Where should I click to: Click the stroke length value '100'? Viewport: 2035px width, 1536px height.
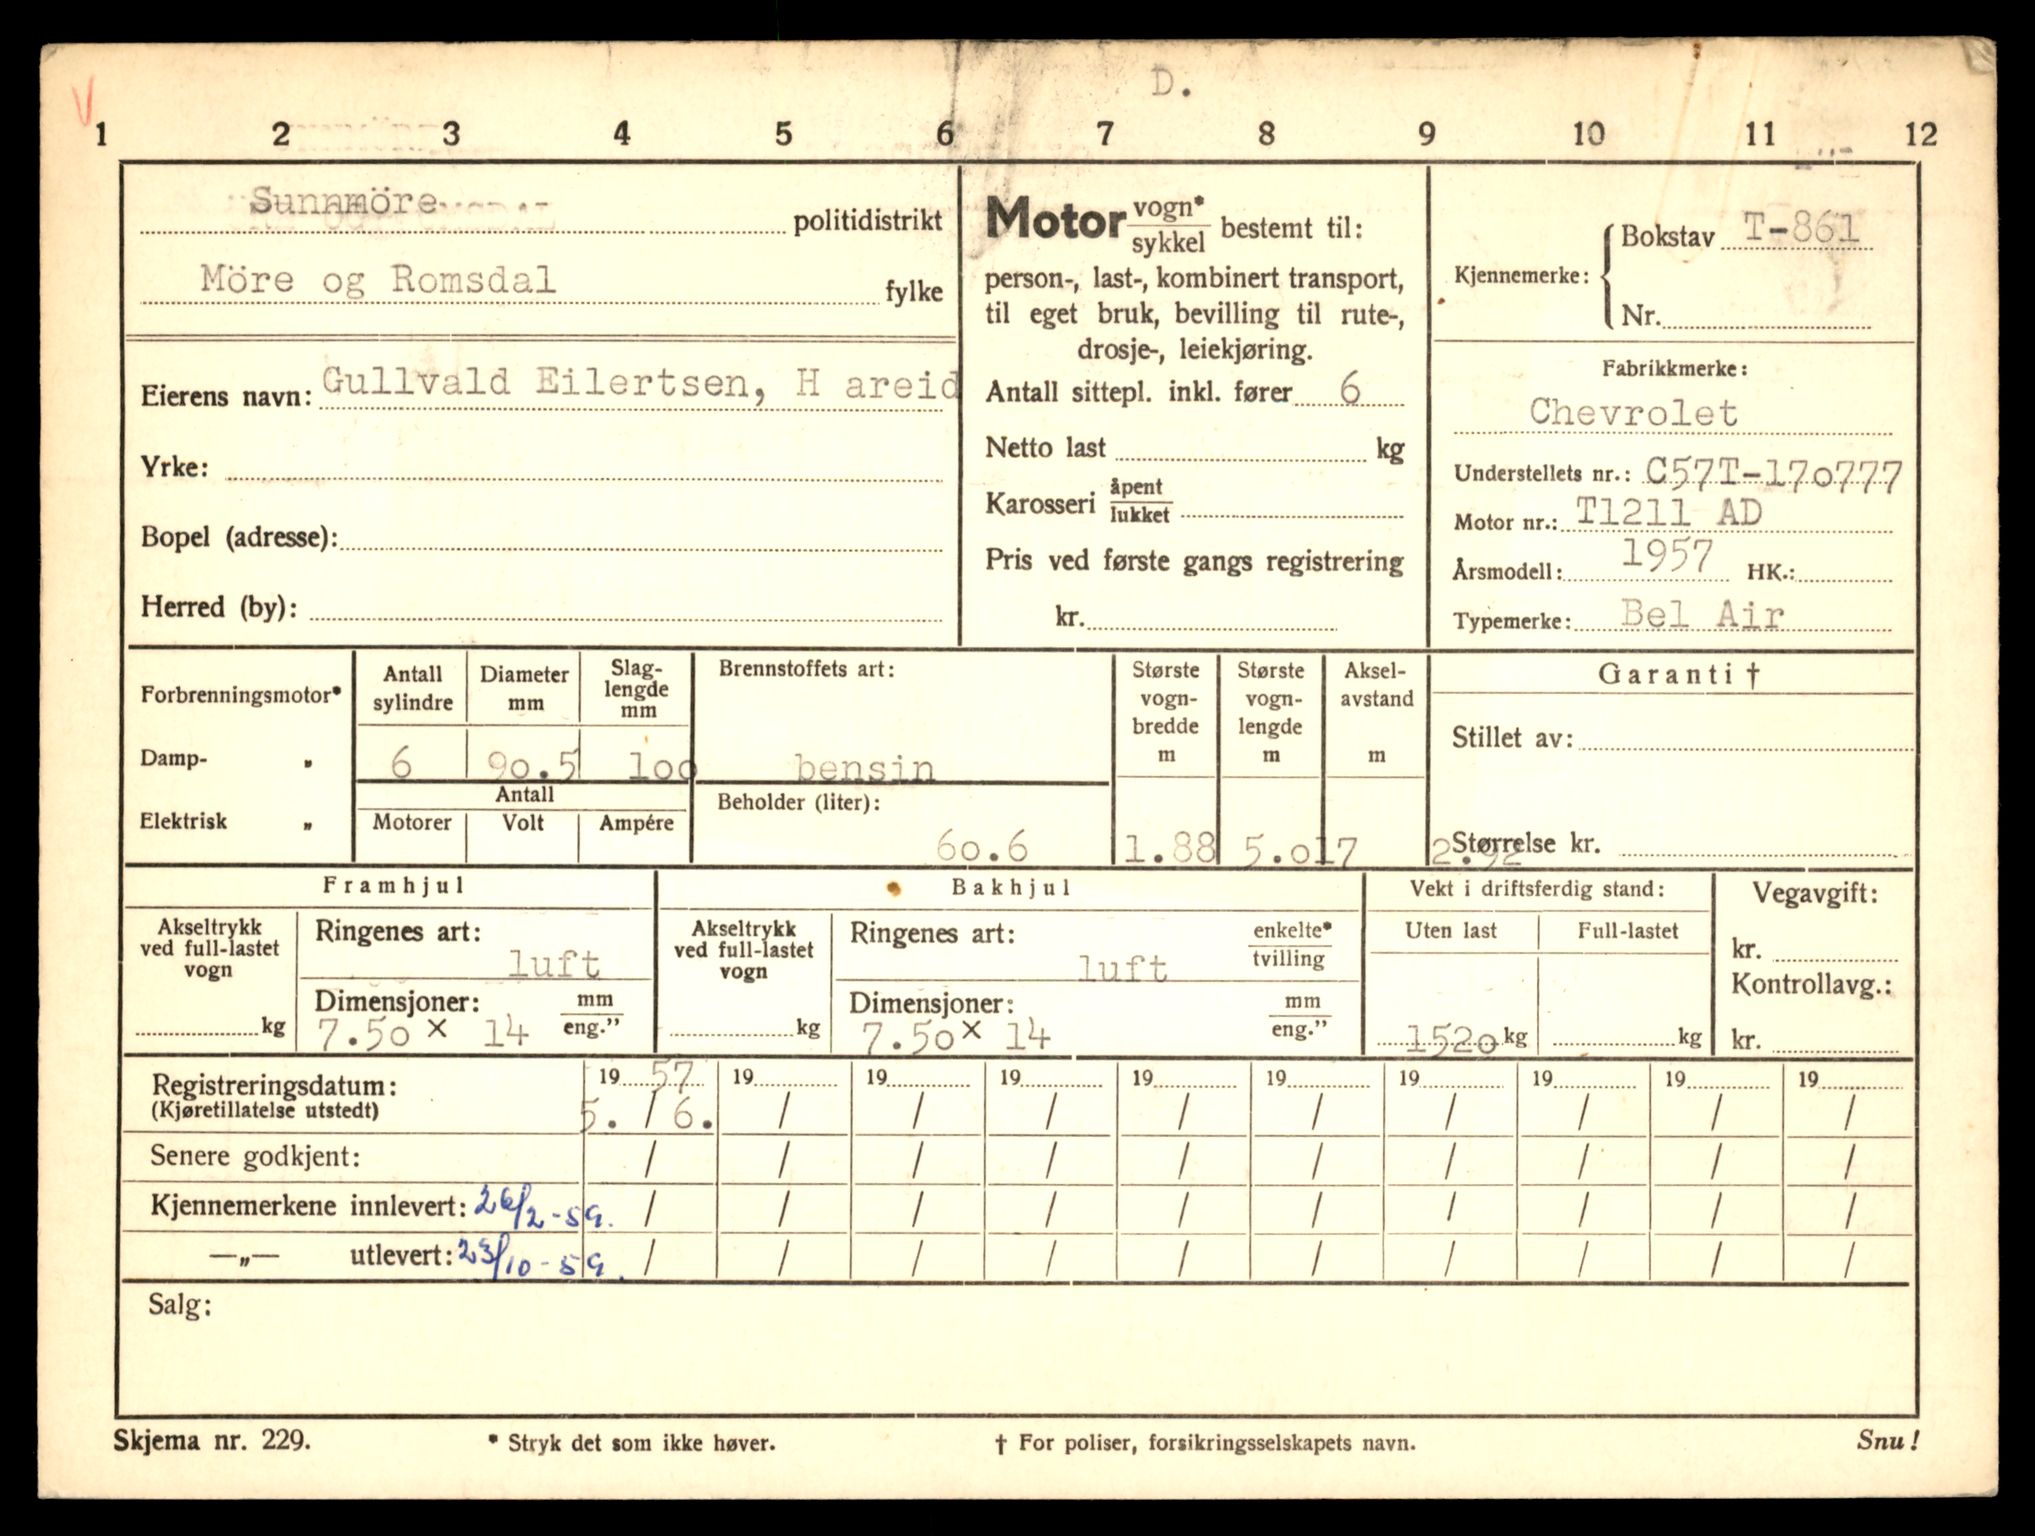tap(661, 767)
